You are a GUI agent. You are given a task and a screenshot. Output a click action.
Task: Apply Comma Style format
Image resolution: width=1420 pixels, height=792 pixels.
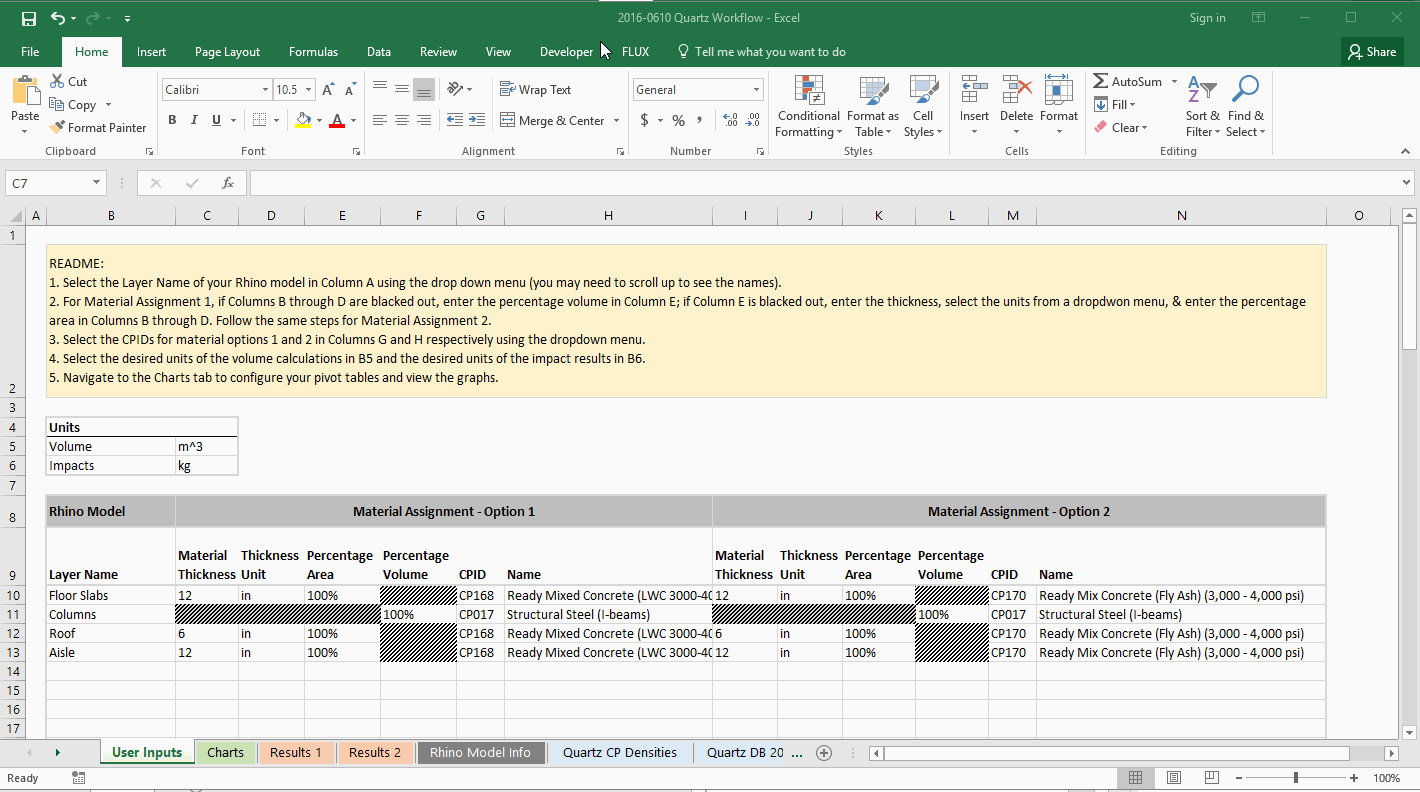tap(699, 120)
